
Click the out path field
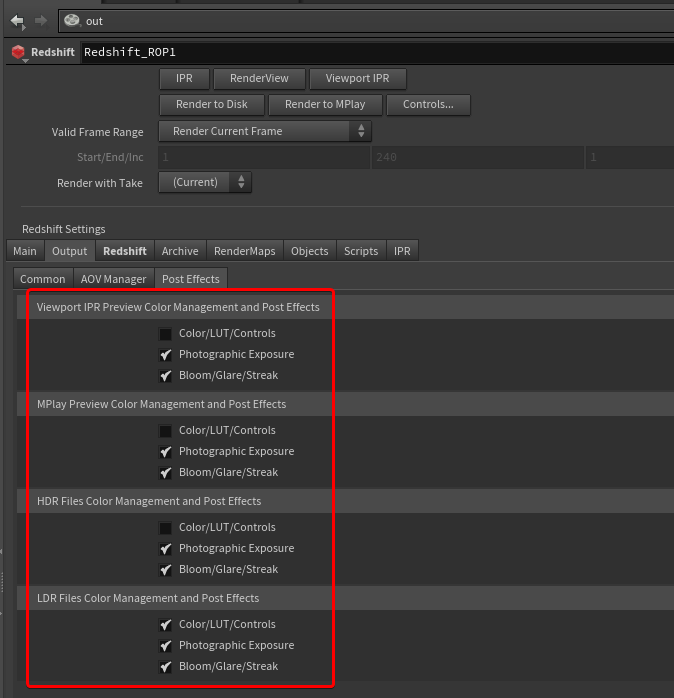point(366,21)
